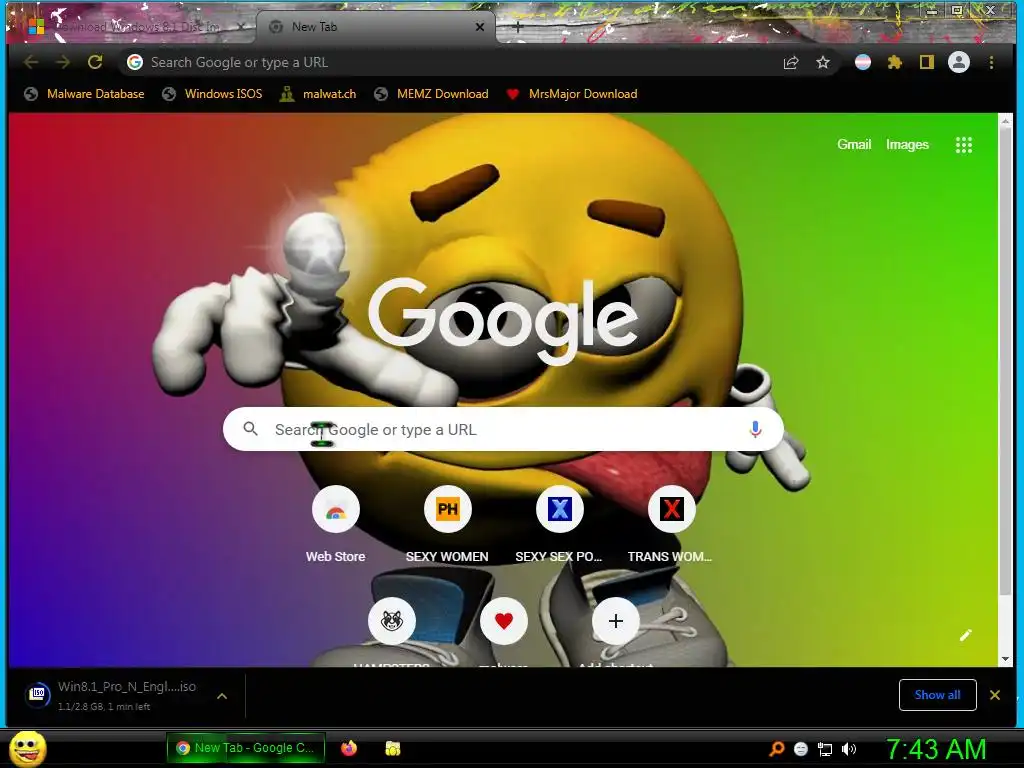Start voice search with the microphone
The height and width of the screenshot is (768, 1024).
coord(755,429)
